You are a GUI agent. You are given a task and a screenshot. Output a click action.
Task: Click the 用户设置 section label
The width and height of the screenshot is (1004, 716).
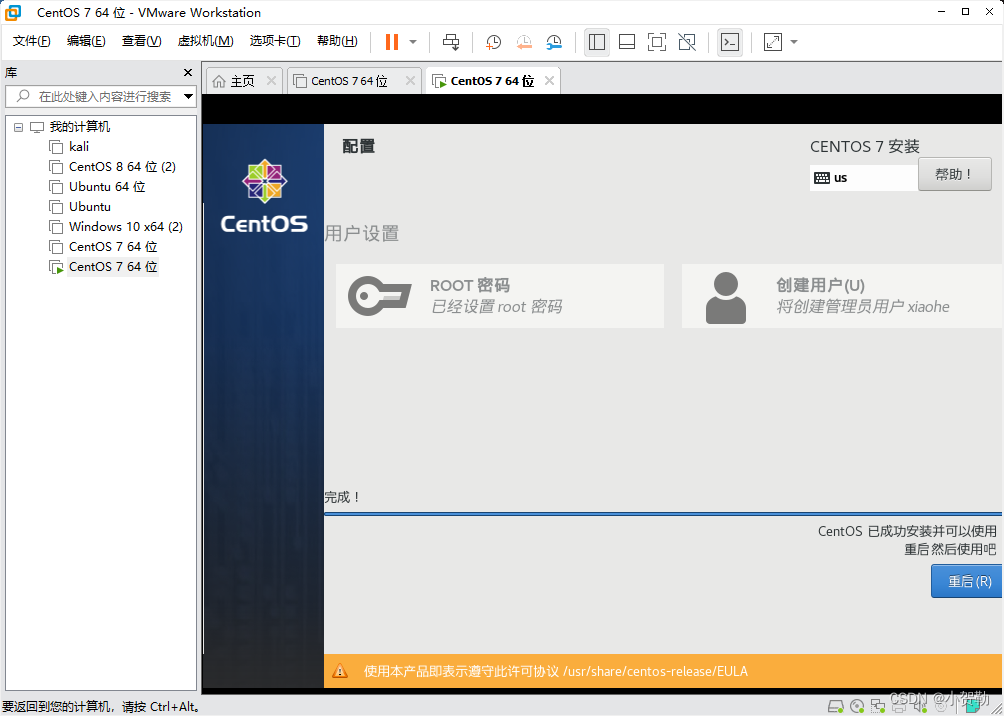pos(362,233)
